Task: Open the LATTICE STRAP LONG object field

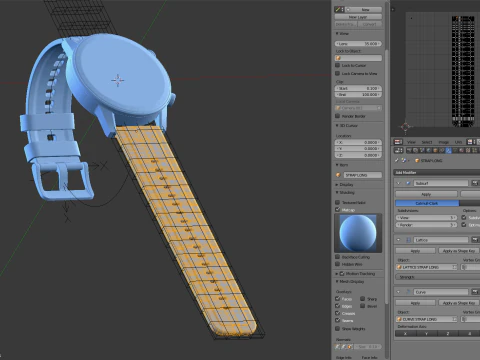Action: pyautogui.click(x=426, y=267)
